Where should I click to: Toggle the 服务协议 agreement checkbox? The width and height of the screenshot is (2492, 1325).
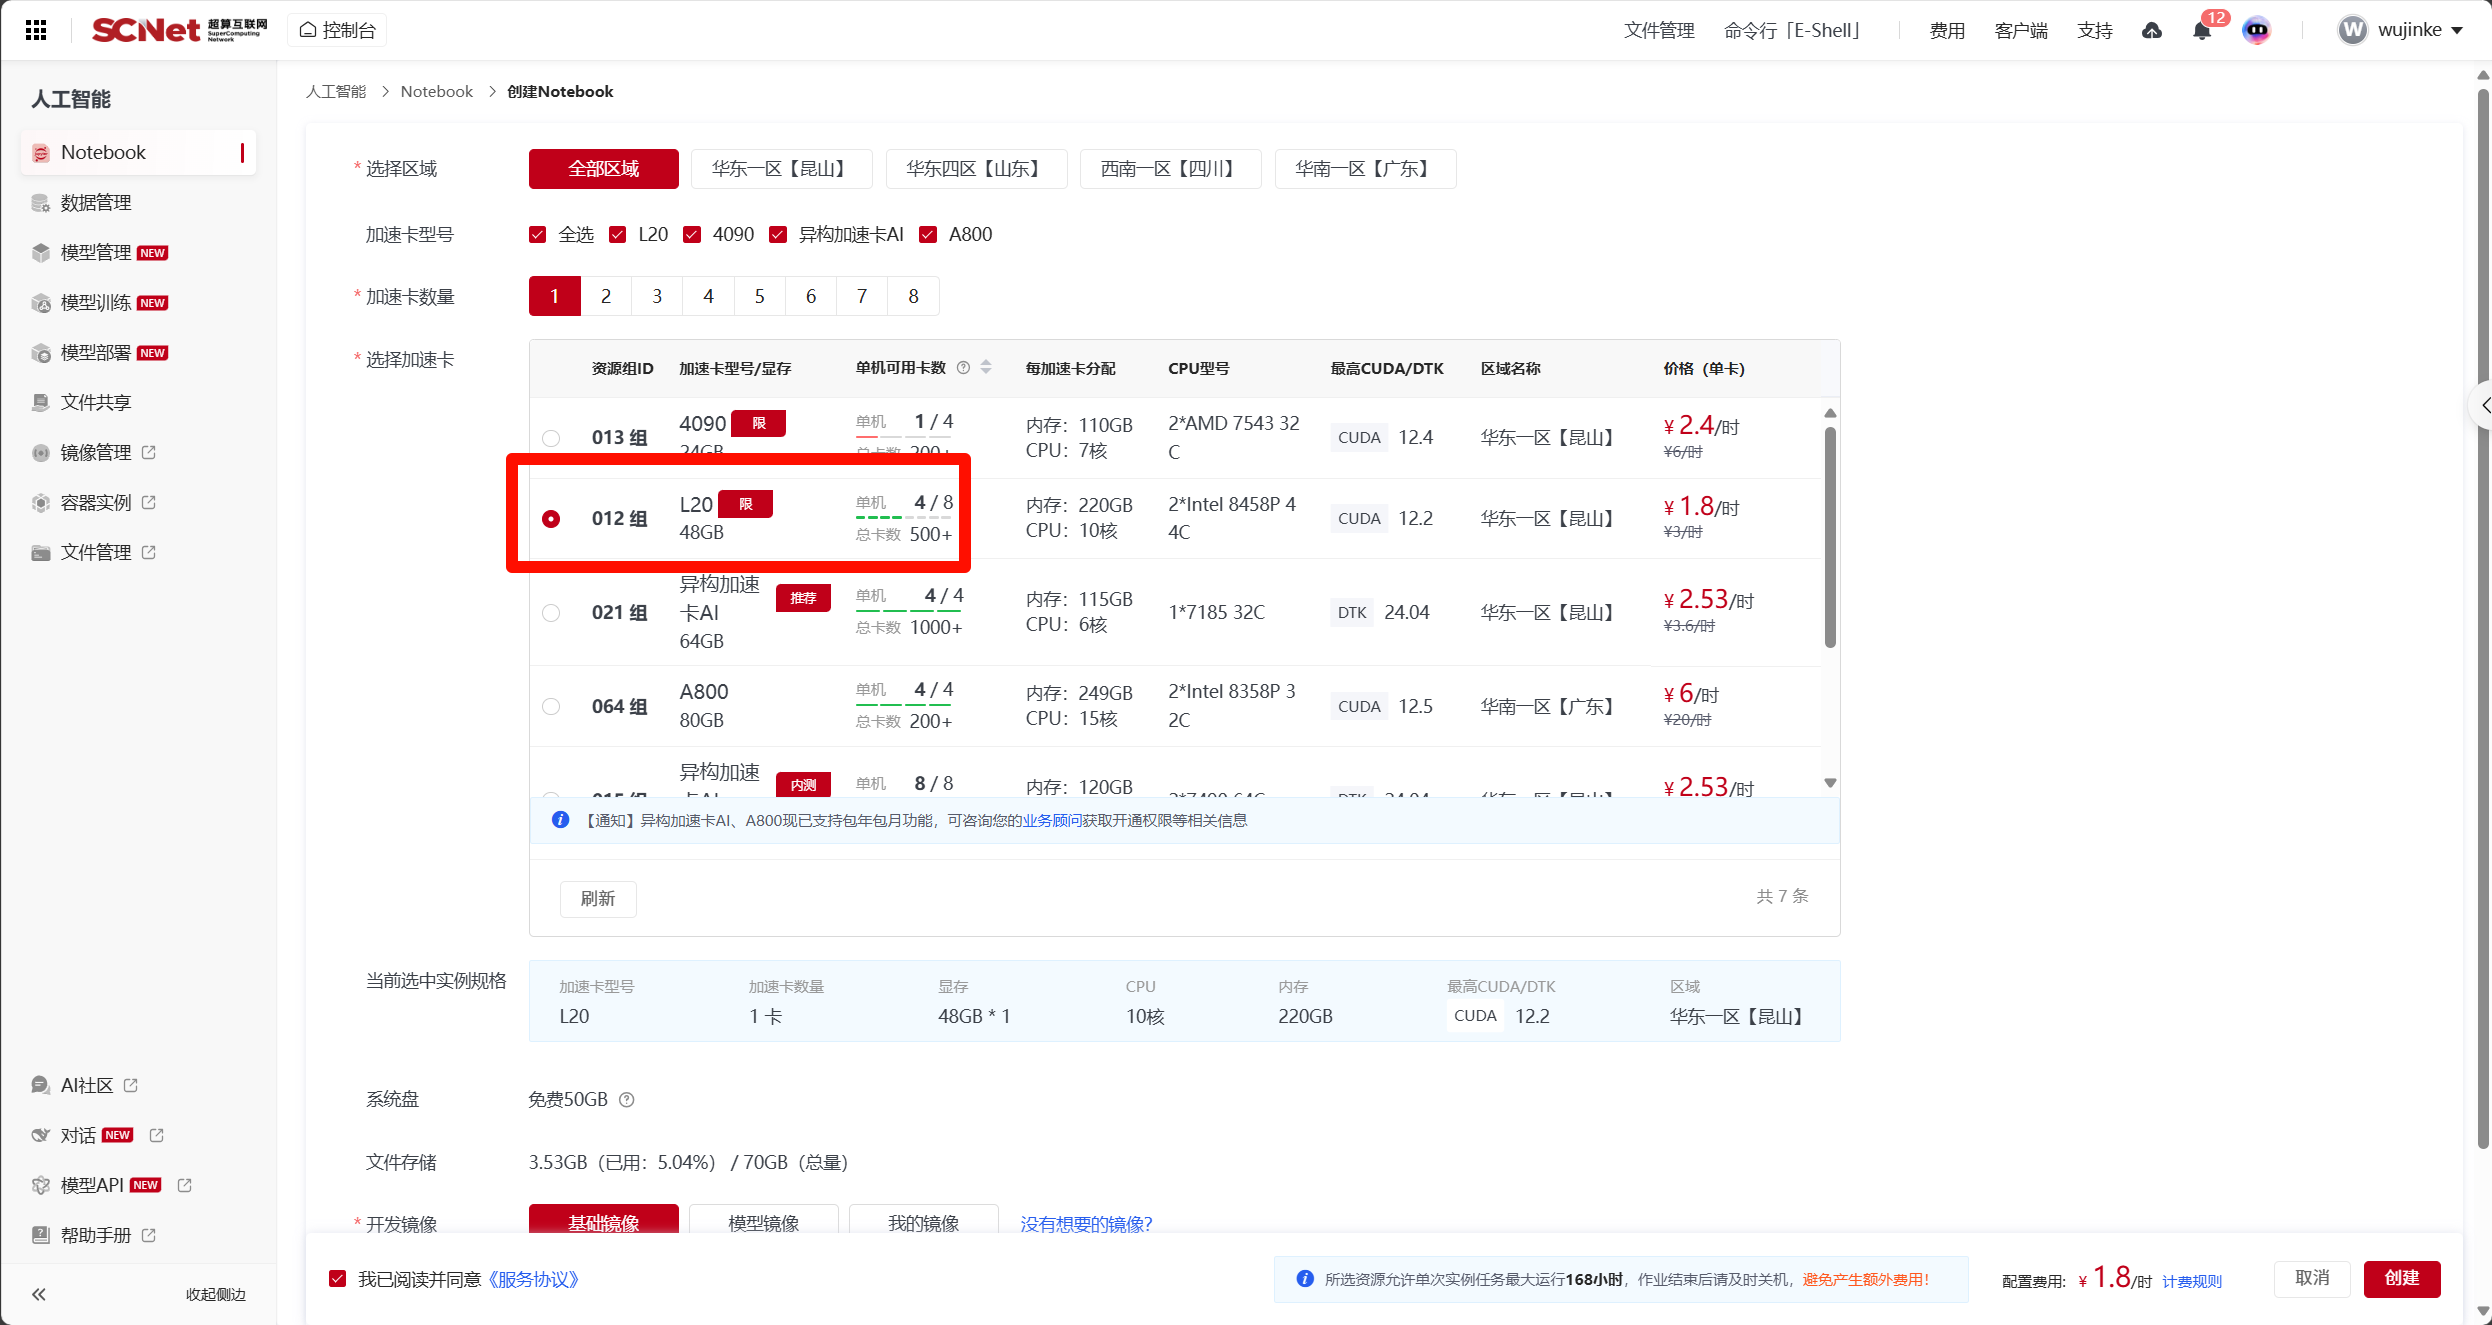click(x=338, y=1279)
